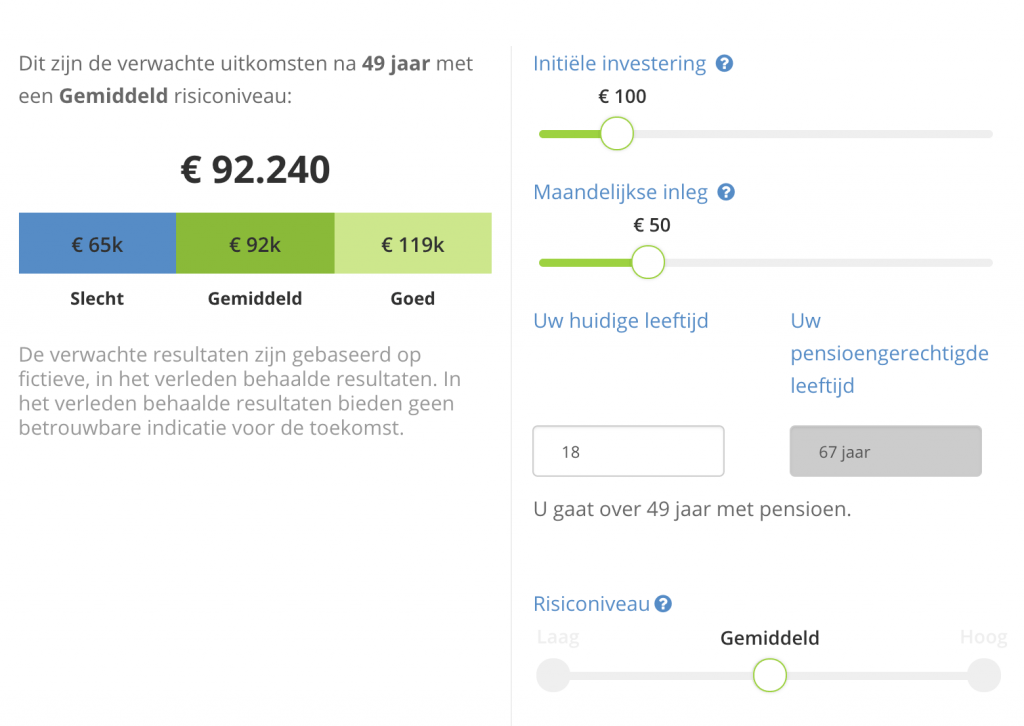Screen dimensions: 1024x726
Task: Click the € 92.240 total amount
Action: (255, 170)
